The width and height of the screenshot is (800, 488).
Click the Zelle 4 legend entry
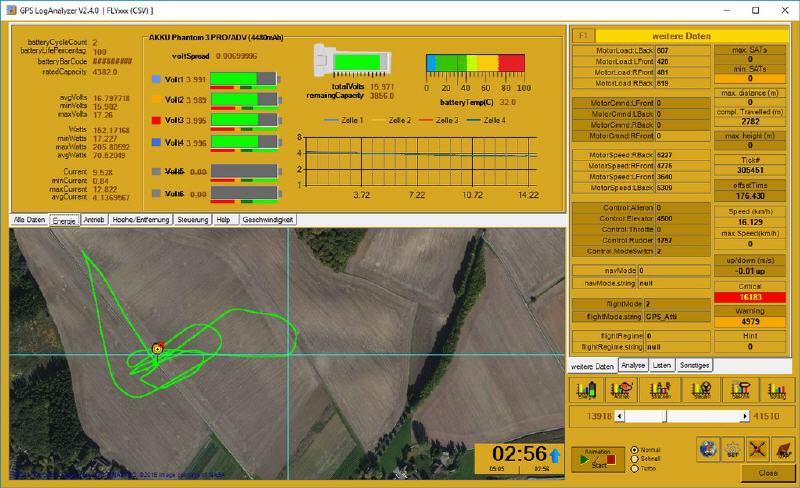(x=486, y=120)
